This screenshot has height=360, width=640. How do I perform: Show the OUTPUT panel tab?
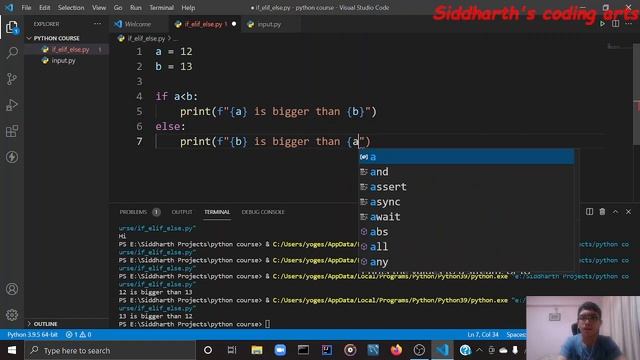(x=182, y=212)
